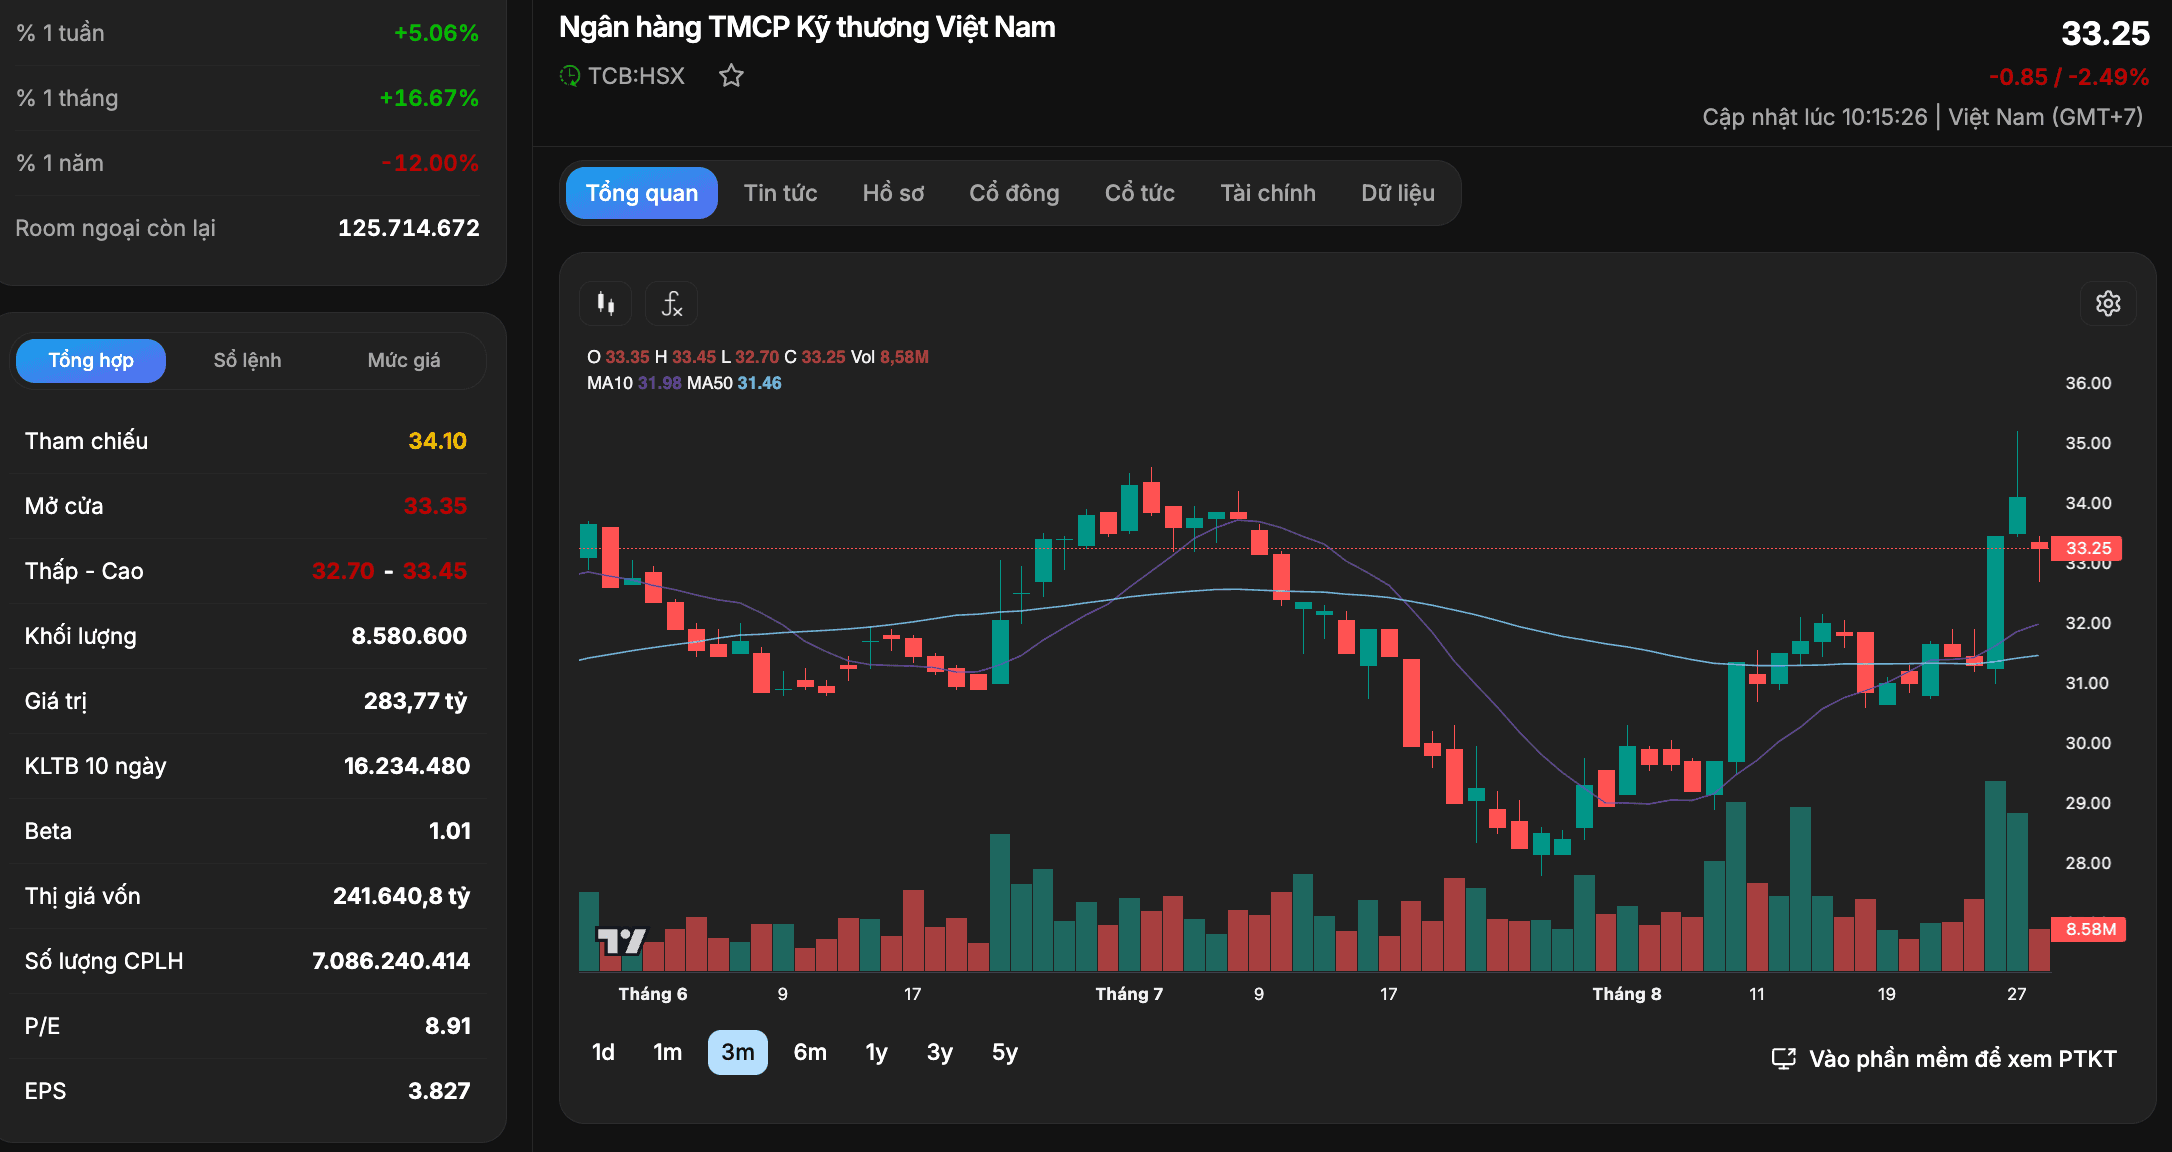The image size is (2172, 1152).
Task: Click the 8.58M volume label on axis
Action: 2088,929
